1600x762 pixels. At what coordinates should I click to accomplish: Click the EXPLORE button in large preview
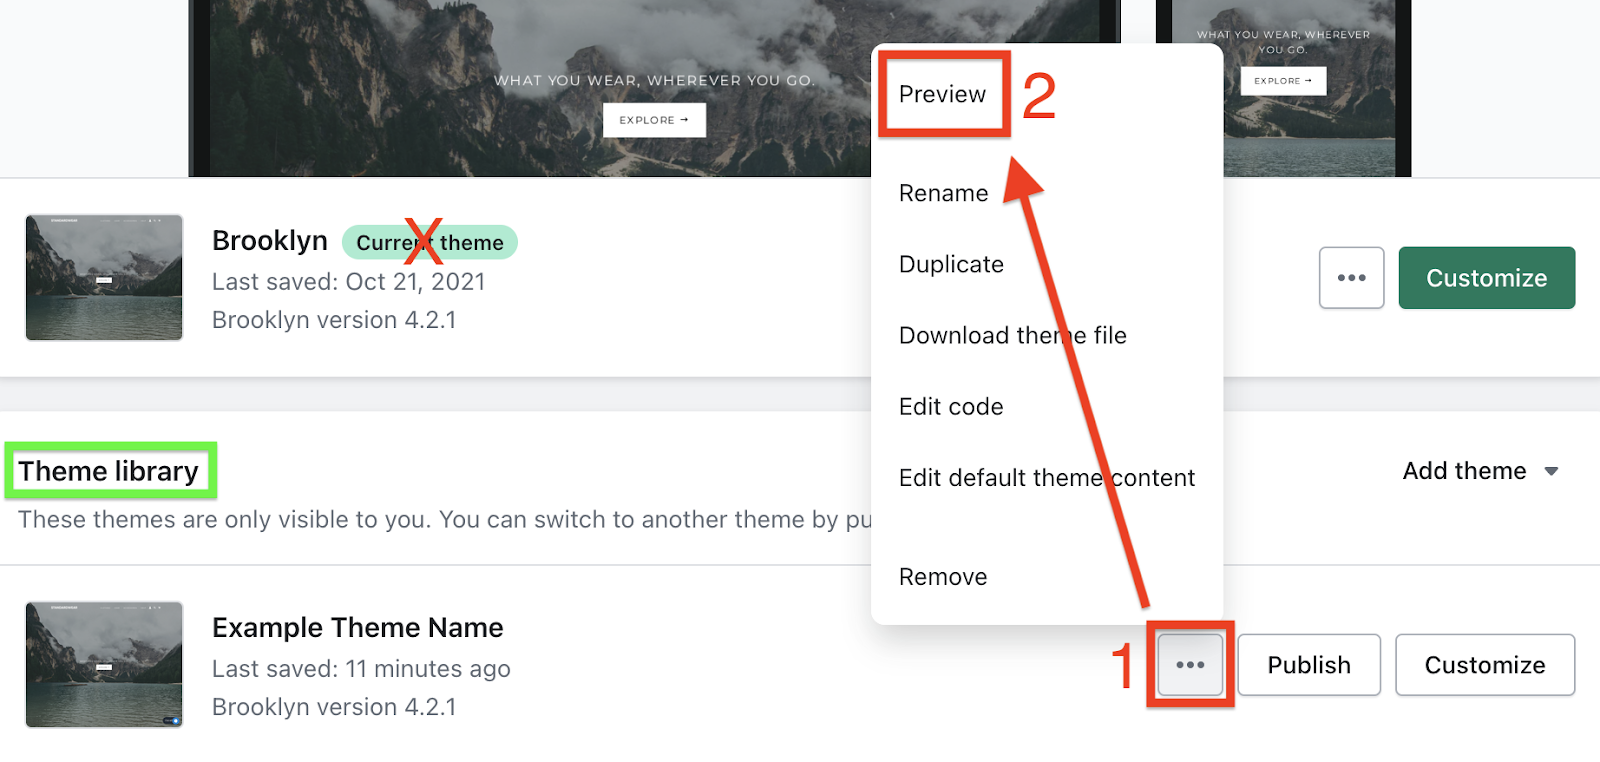click(654, 120)
